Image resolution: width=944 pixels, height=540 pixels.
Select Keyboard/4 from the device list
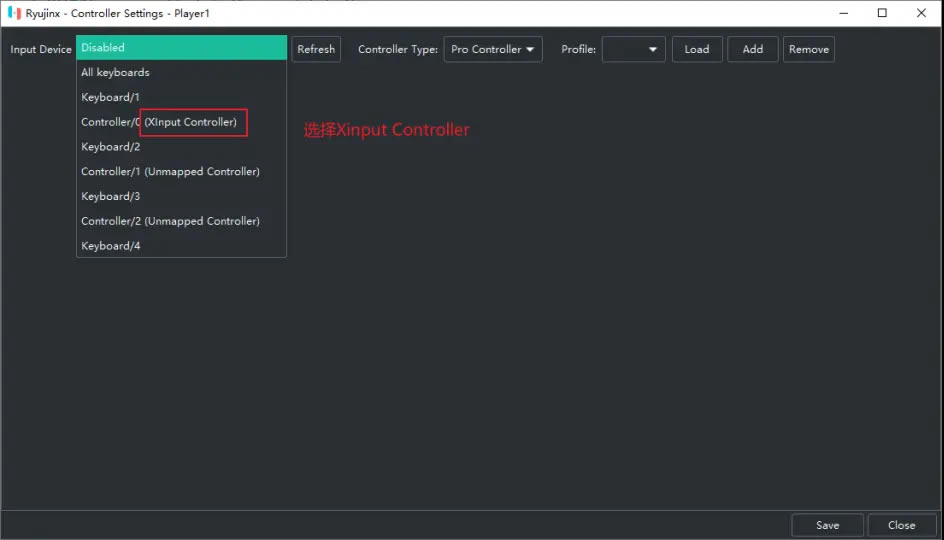(181, 246)
